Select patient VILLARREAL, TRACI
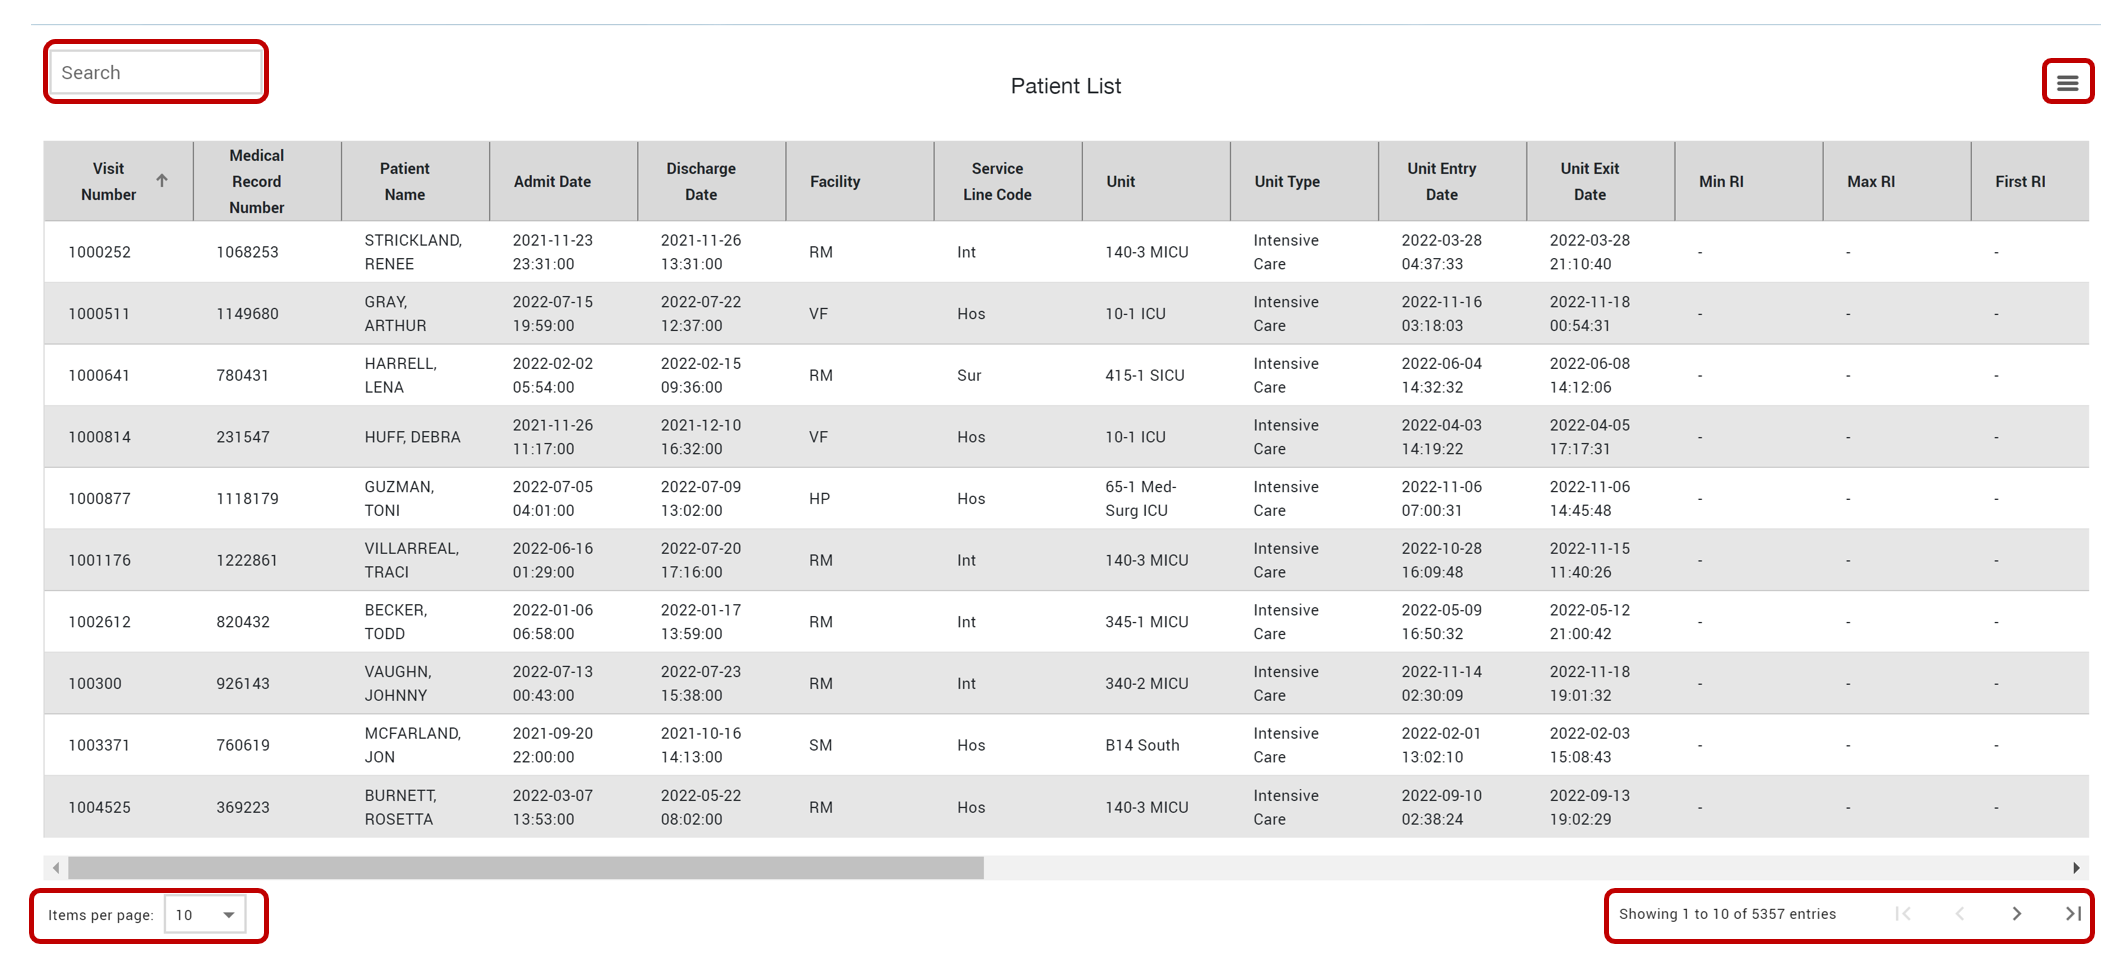The image size is (2127, 973). coord(411,561)
